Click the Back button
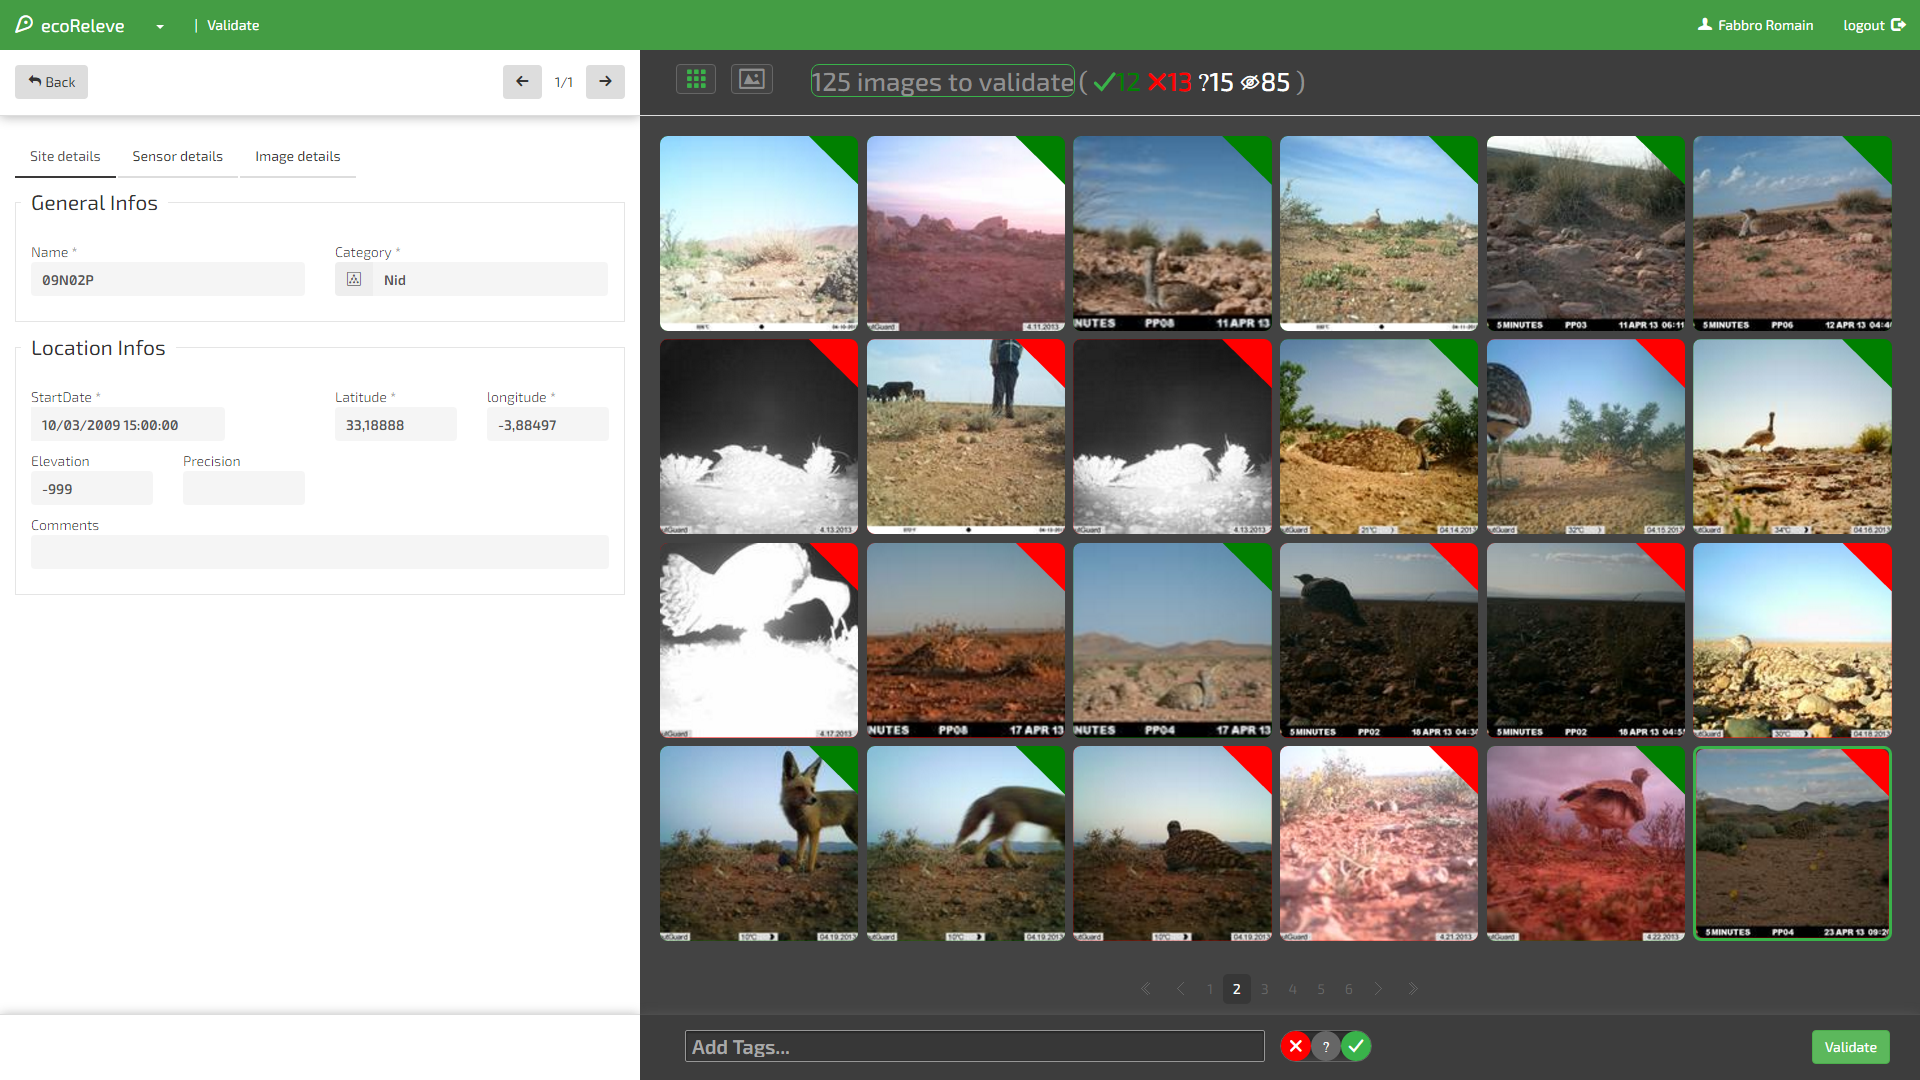 51,82
